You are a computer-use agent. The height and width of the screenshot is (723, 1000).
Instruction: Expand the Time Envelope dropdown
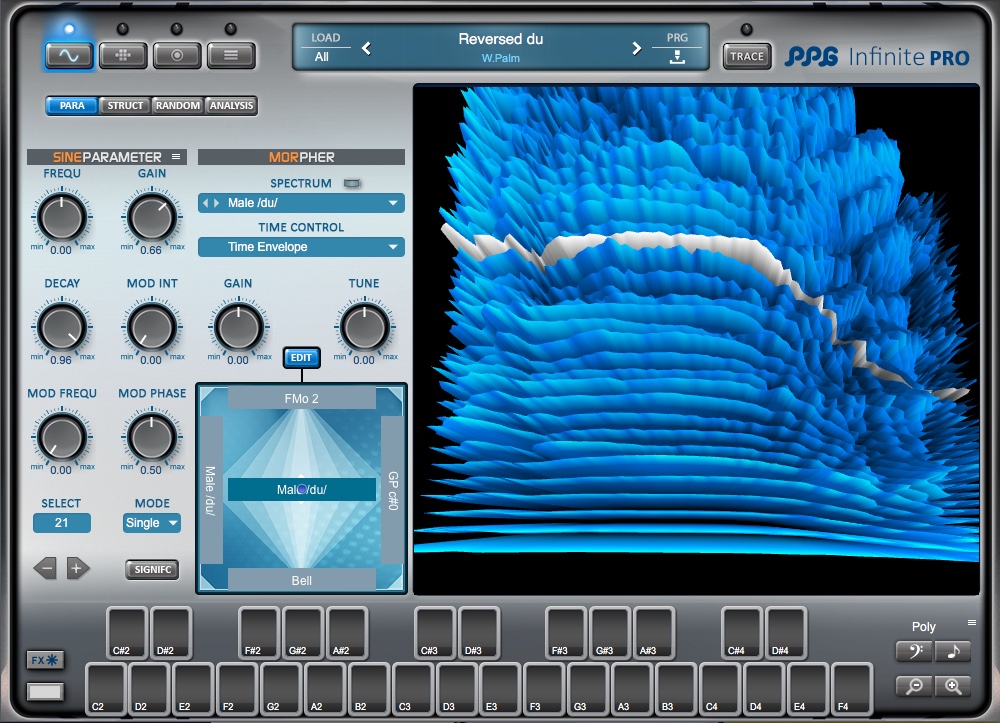pos(301,247)
